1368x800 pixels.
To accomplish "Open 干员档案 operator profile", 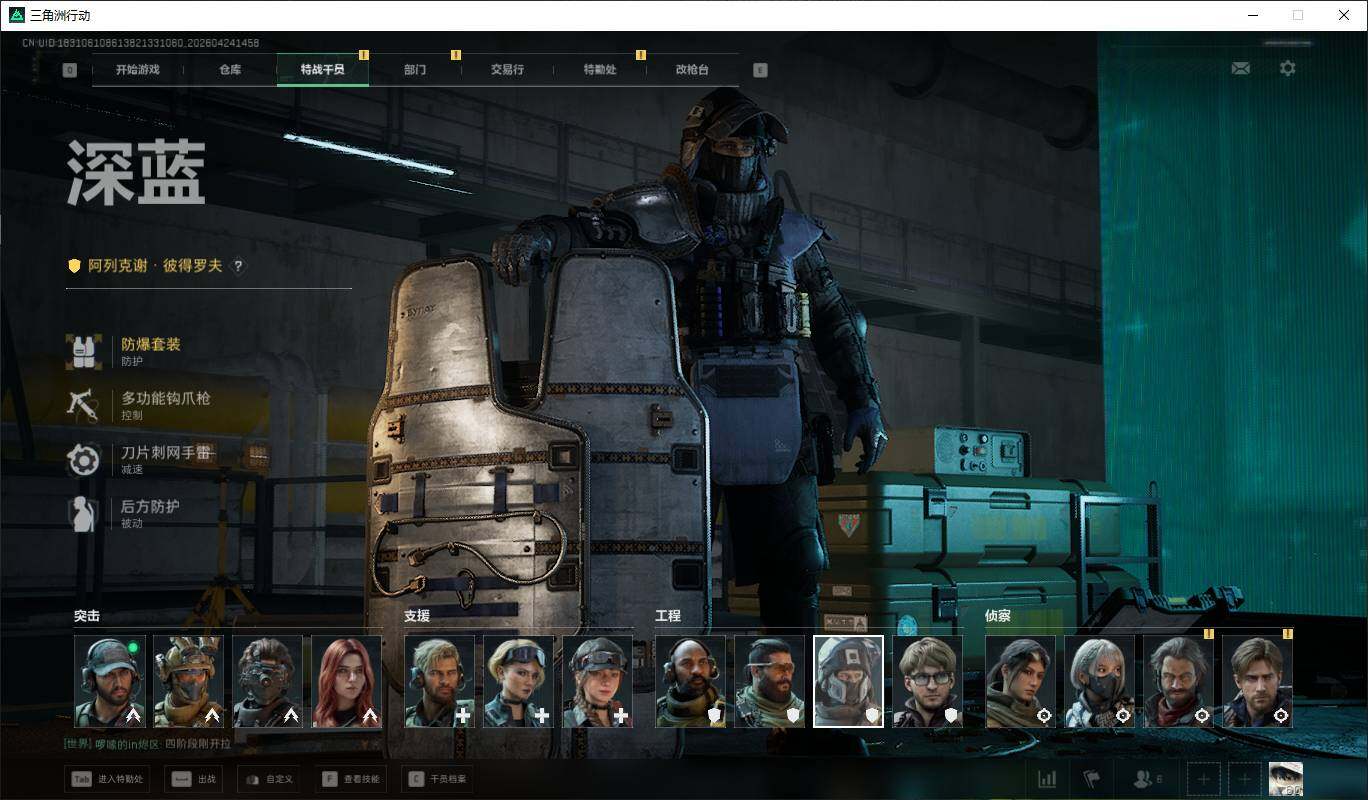I will coord(436,779).
